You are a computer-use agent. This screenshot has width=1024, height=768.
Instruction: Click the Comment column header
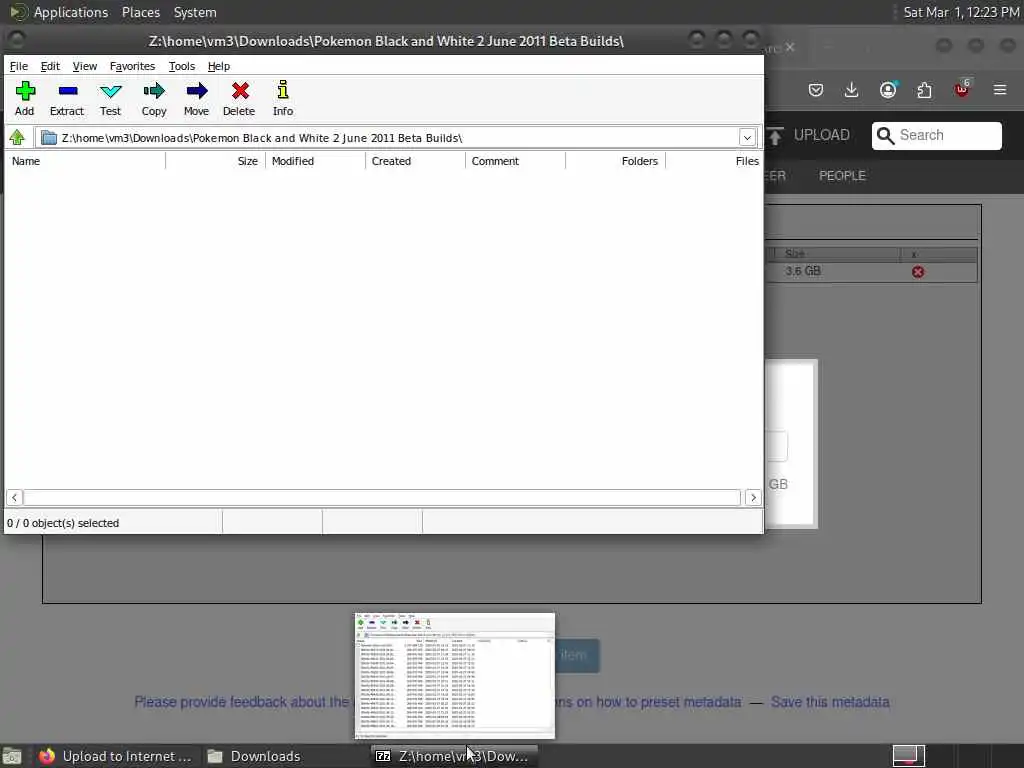pos(515,161)
